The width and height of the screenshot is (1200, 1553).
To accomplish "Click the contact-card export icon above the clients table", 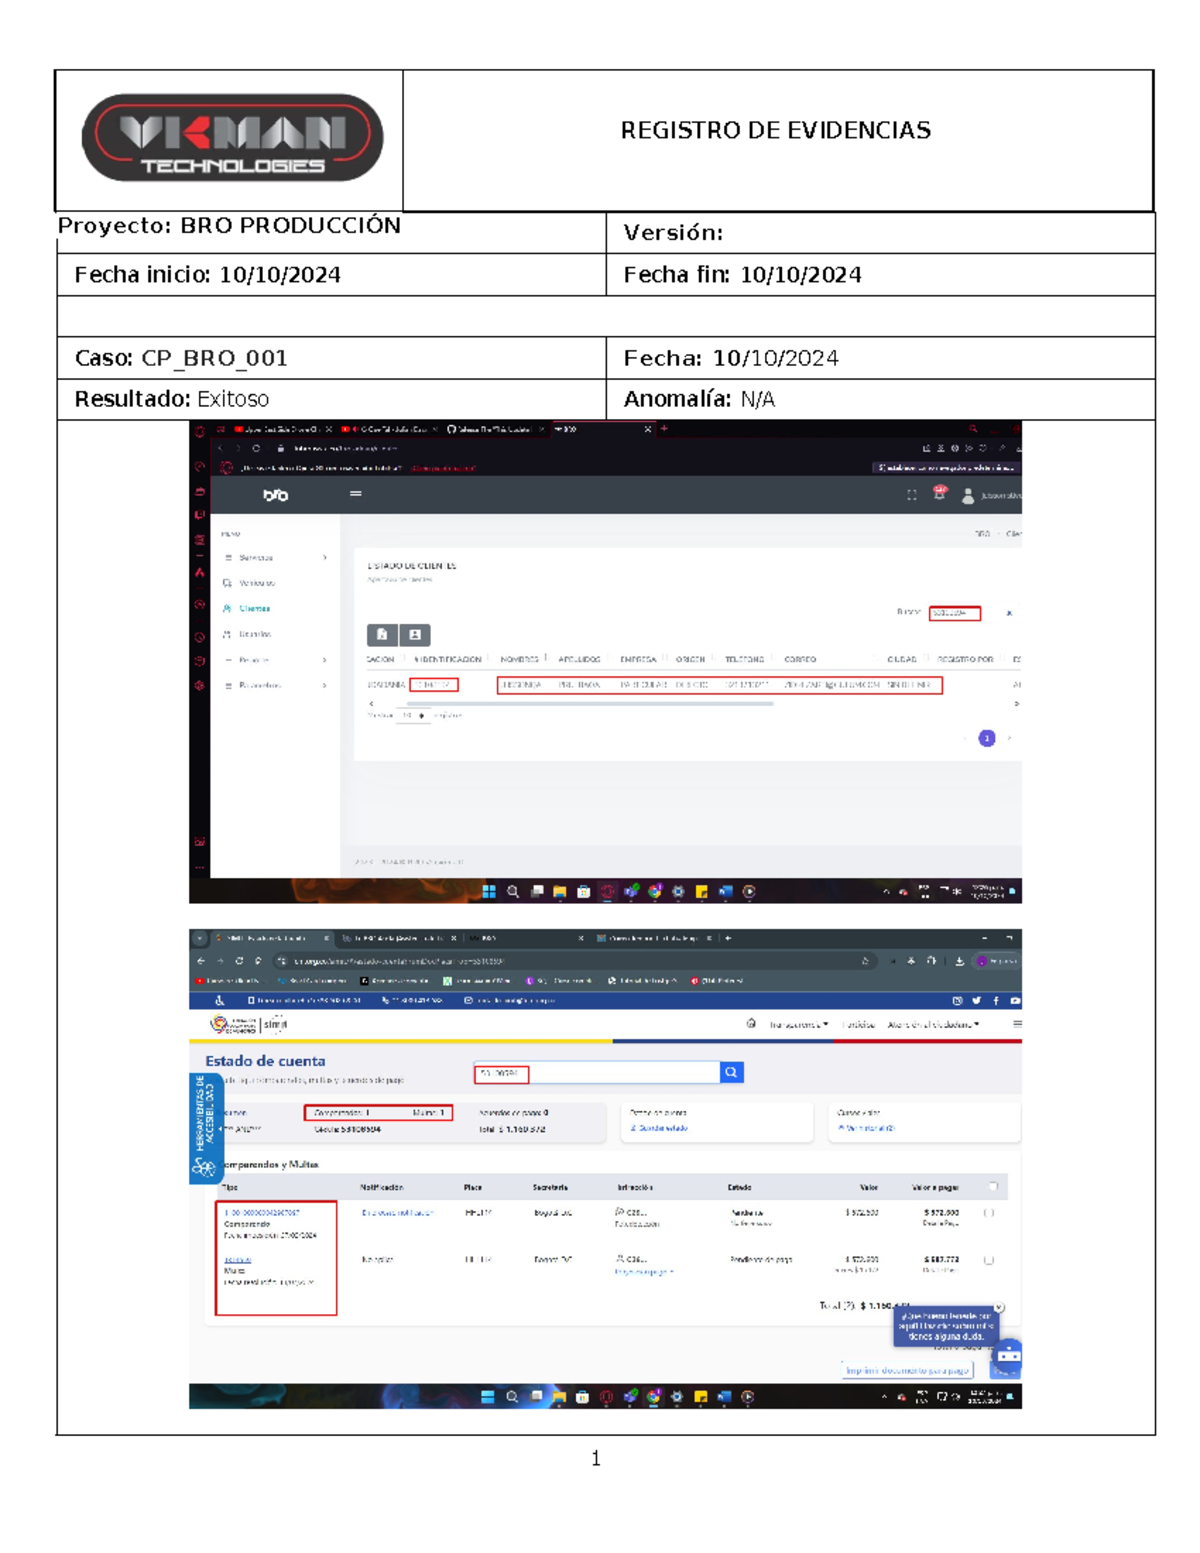I will [415, 635].
